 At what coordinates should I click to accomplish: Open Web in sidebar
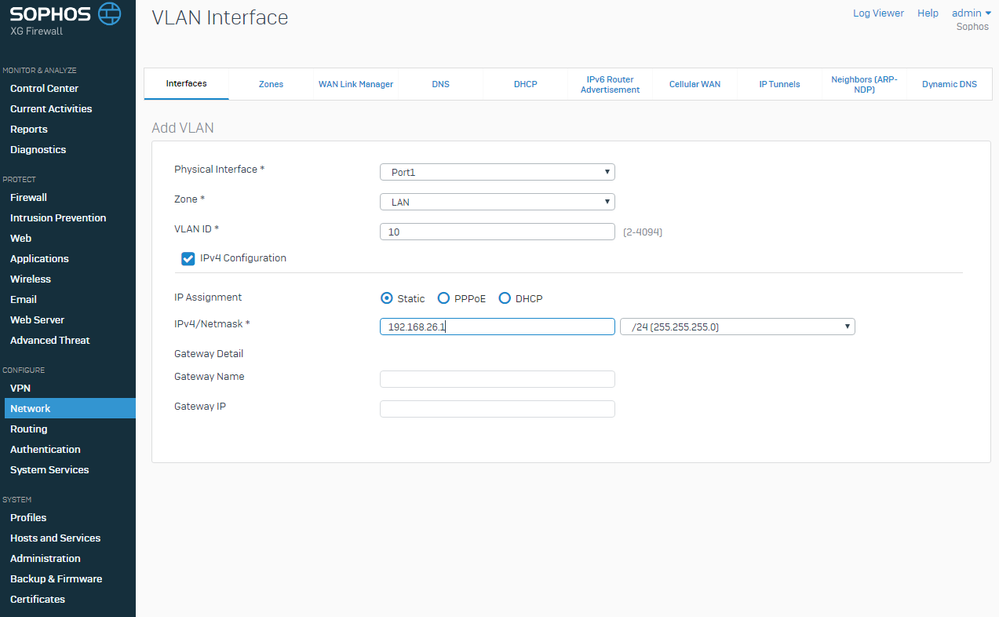tap(20, 238)
